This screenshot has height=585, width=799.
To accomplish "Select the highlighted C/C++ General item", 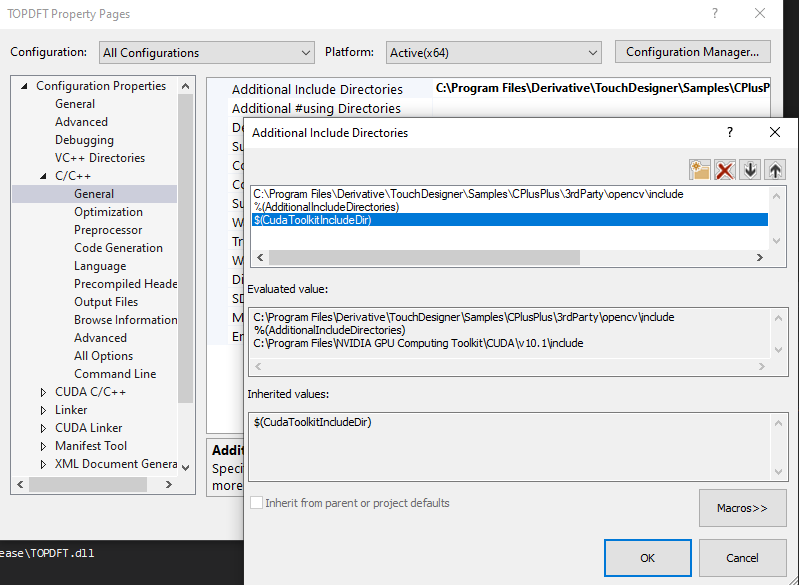I will 94,194.
